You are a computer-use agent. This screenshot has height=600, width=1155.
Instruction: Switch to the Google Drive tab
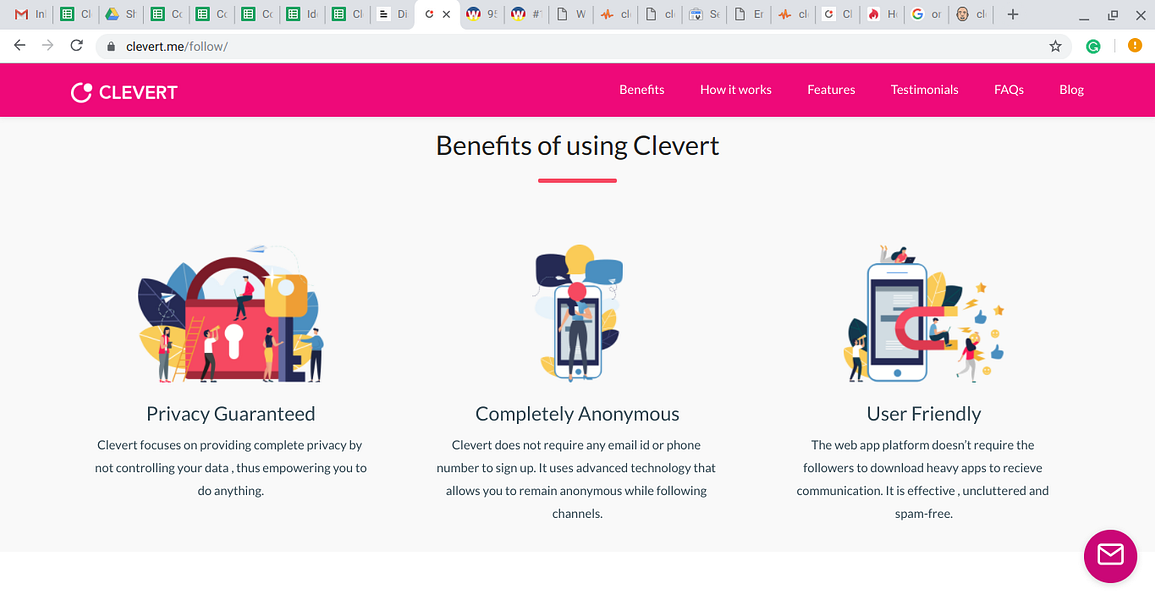[x=121, y=14]
